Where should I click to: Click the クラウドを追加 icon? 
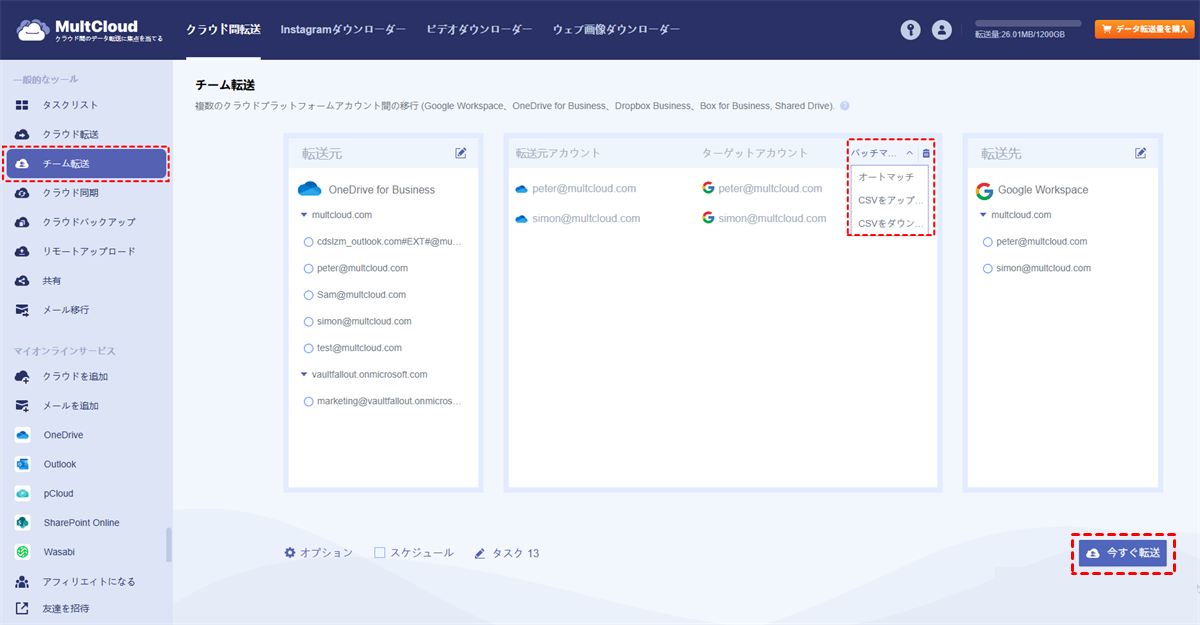[x=22, y=376]
